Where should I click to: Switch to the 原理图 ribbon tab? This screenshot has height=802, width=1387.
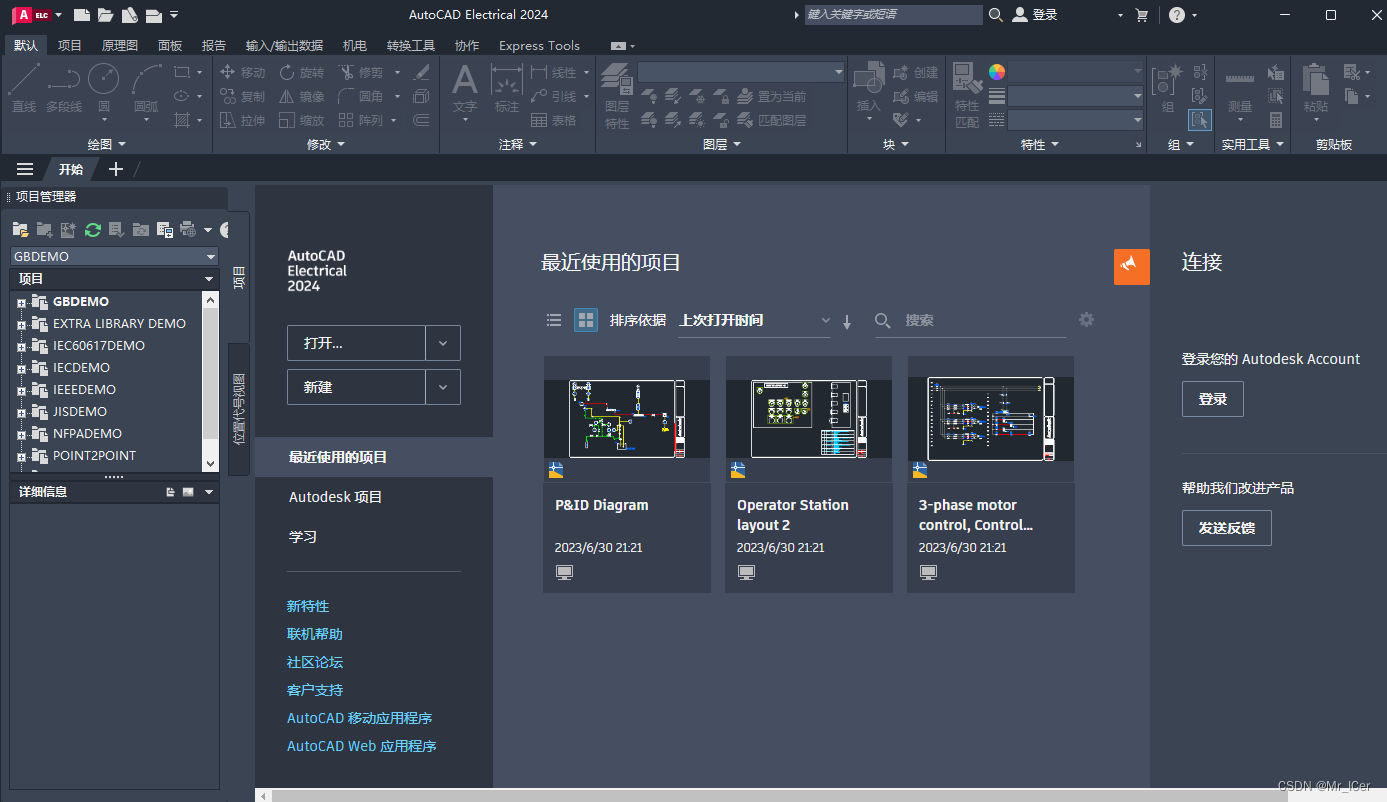[120, 45]
